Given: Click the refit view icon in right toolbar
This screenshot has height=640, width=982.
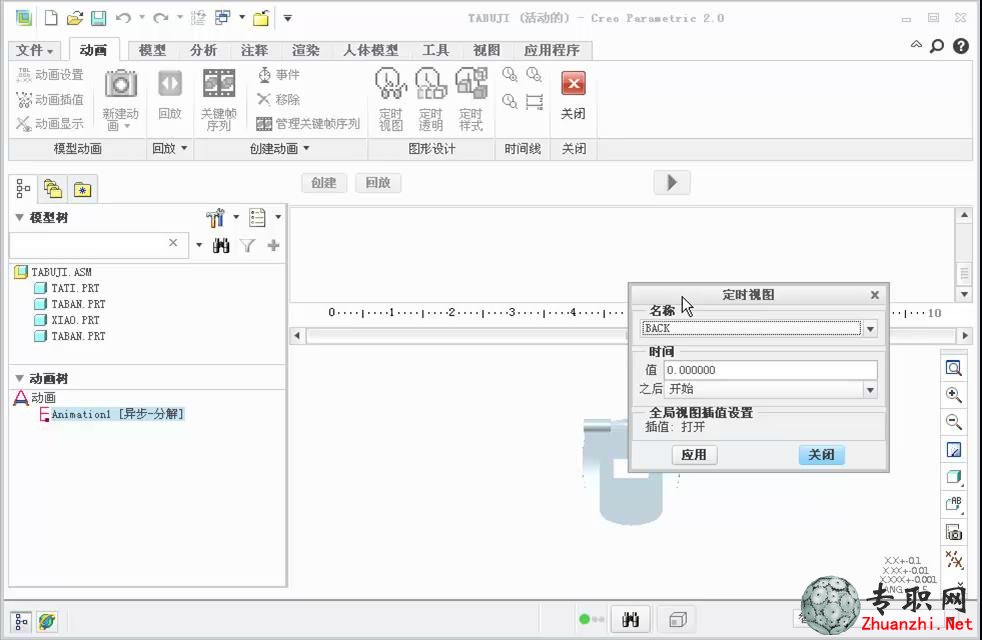Looking at the screenshot, I should (953, 368).
